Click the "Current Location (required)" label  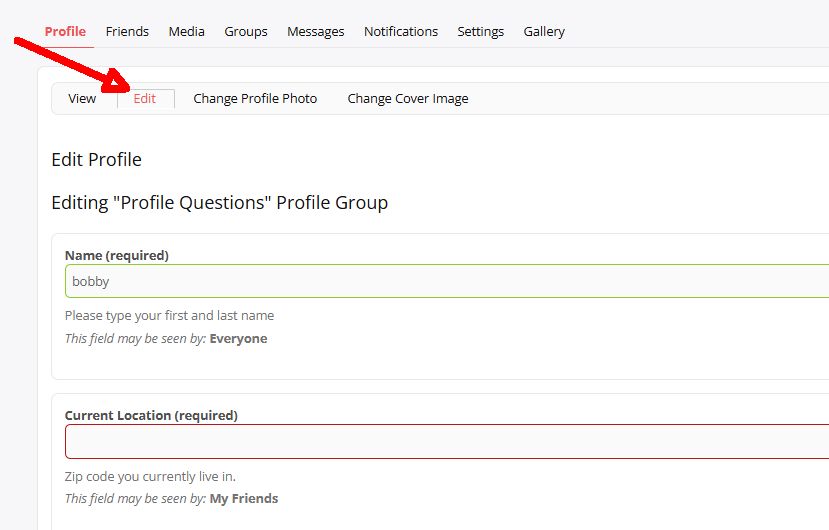[151, 415]
